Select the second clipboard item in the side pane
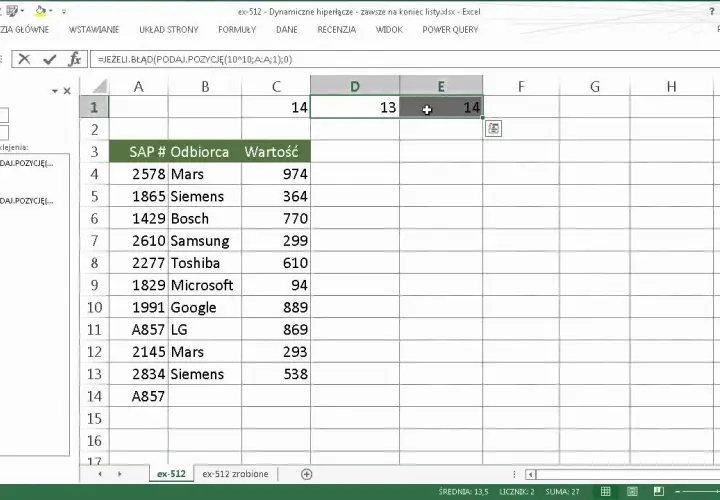 click(28, 201)
